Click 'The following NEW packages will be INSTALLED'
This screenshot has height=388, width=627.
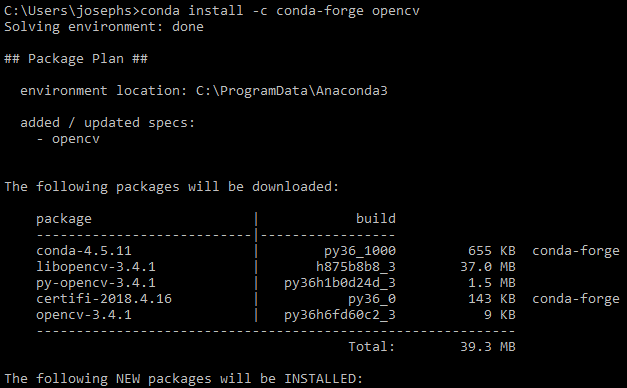click(184, 378)
